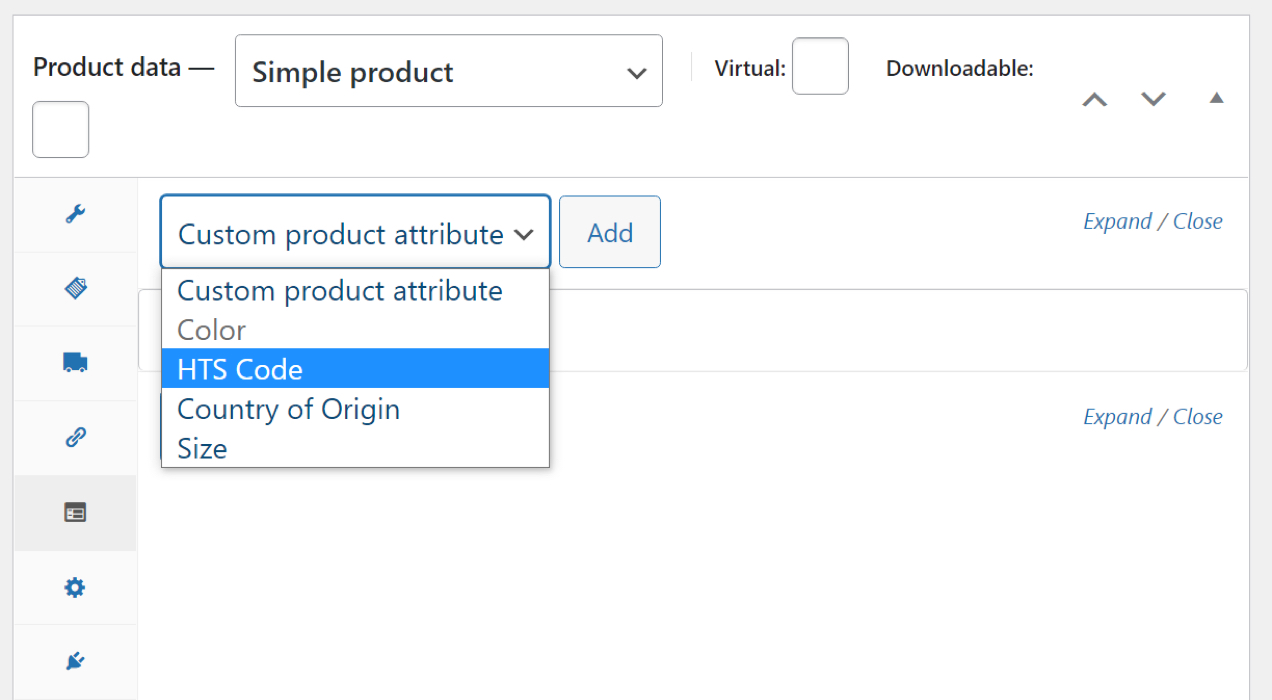Enable the Virtual checkbox
This screenshot has width=1272, height=700.
(x=820, y=66)
